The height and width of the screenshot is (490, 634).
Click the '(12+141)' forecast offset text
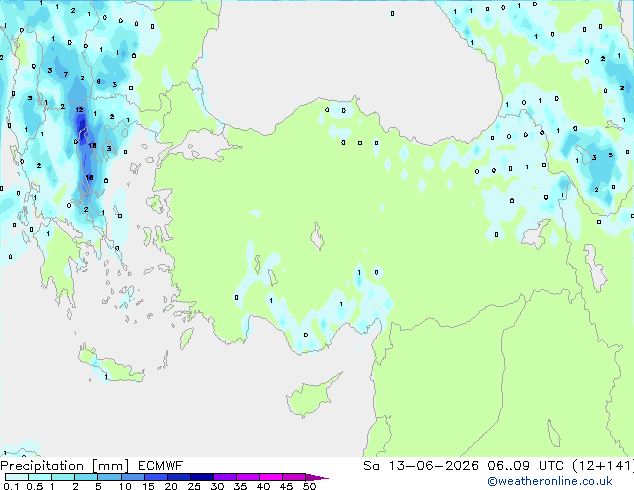602,466
